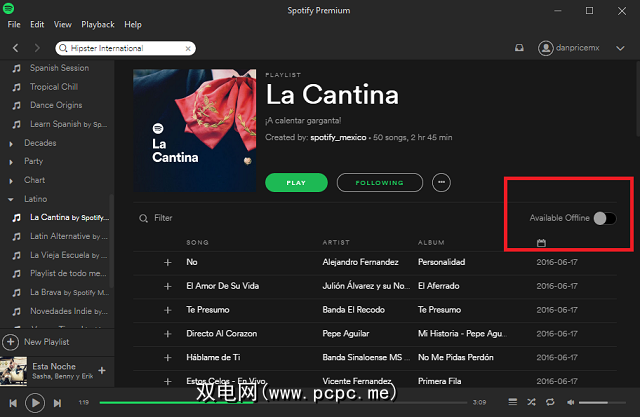Click the playlist Filter field
Viewport: 640px width, 417px height.
click(x=163, y=218)
